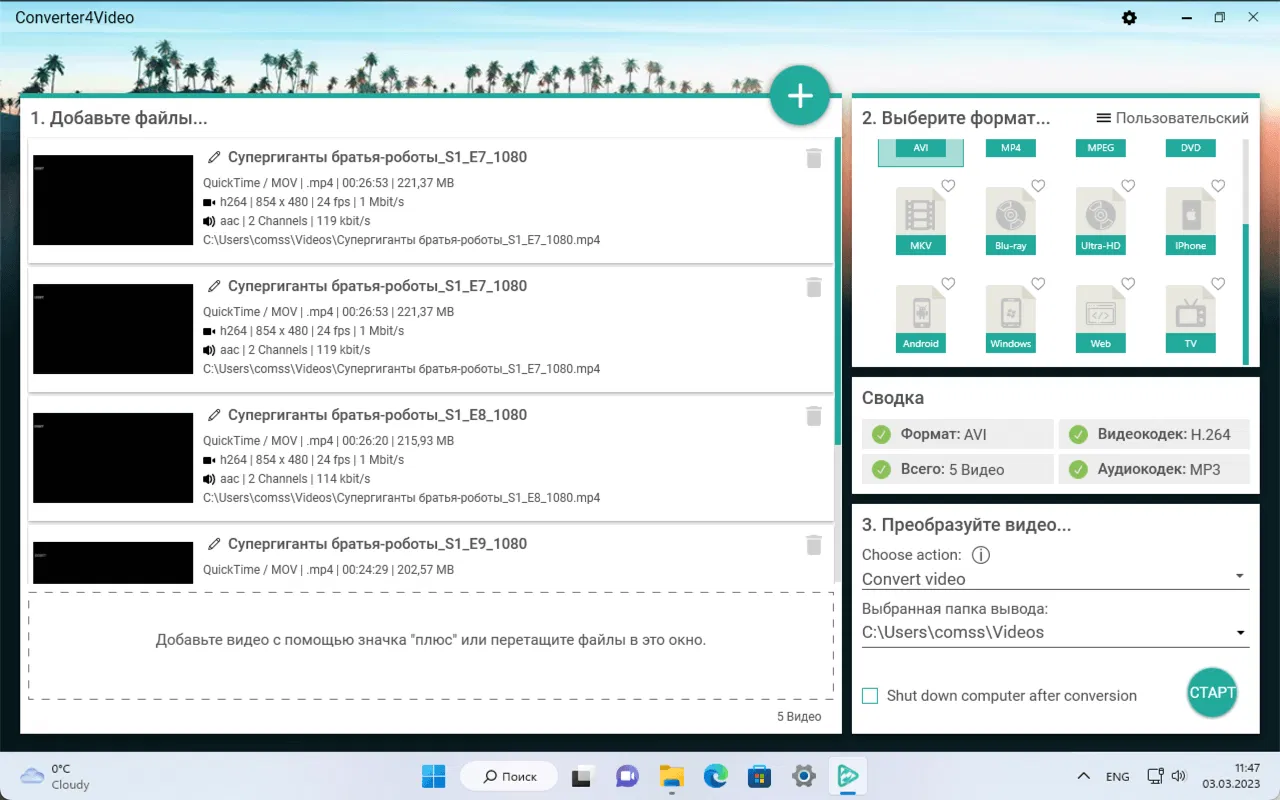
Task: Delete the S1_E8_1080 video with trash icon
Action: click(x=814, y=416)
